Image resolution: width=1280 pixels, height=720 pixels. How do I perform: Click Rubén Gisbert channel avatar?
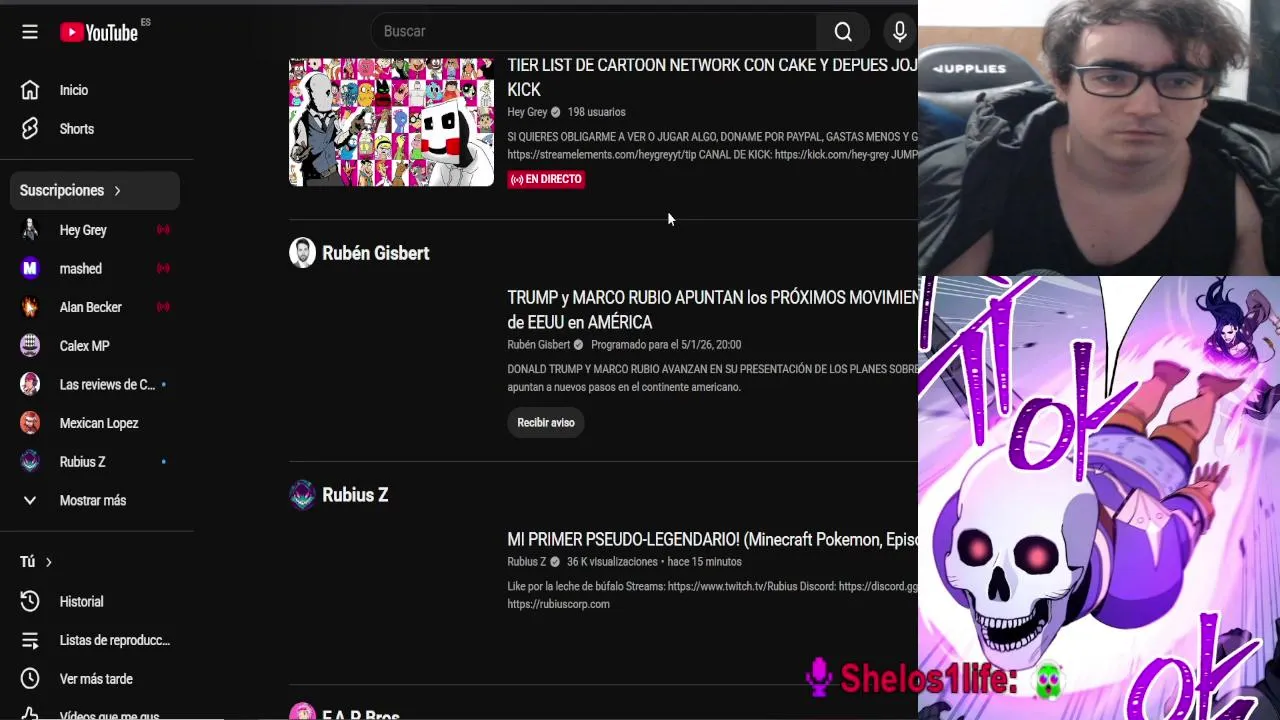302,253
